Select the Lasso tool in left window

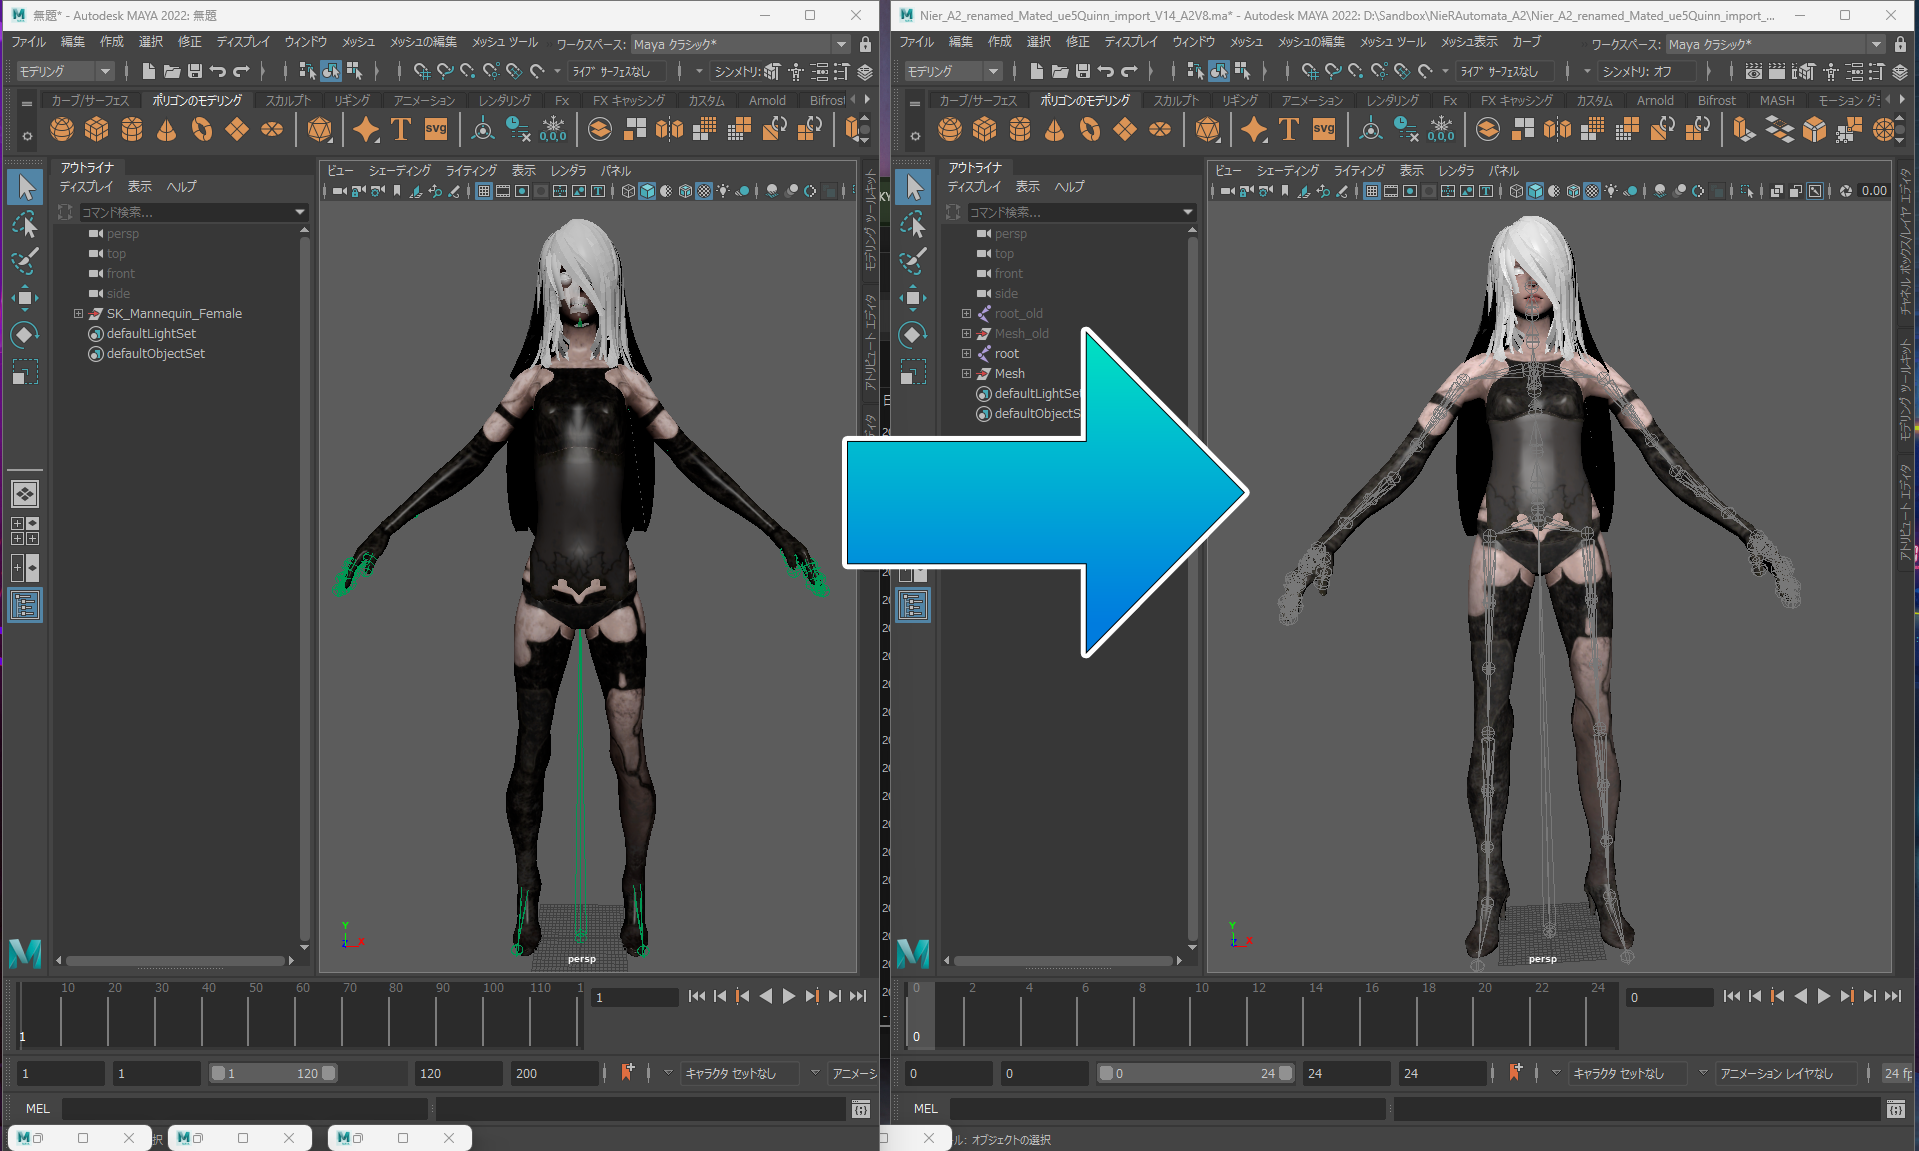pyautogui.click(x=25, y=224)
